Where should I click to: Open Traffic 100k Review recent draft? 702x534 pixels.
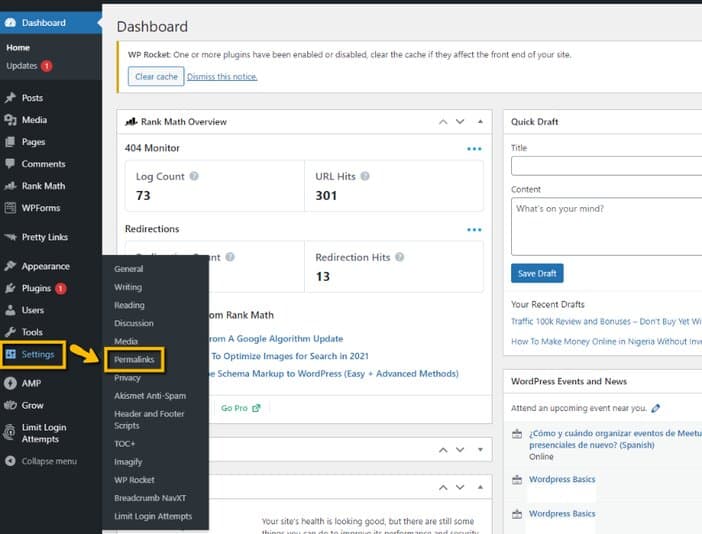click(606, 321)
